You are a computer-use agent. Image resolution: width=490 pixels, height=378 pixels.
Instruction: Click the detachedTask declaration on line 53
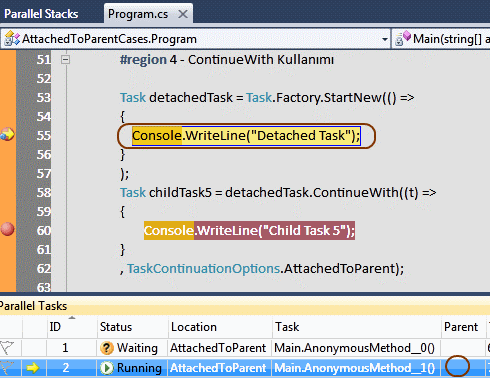coord(267,98)
